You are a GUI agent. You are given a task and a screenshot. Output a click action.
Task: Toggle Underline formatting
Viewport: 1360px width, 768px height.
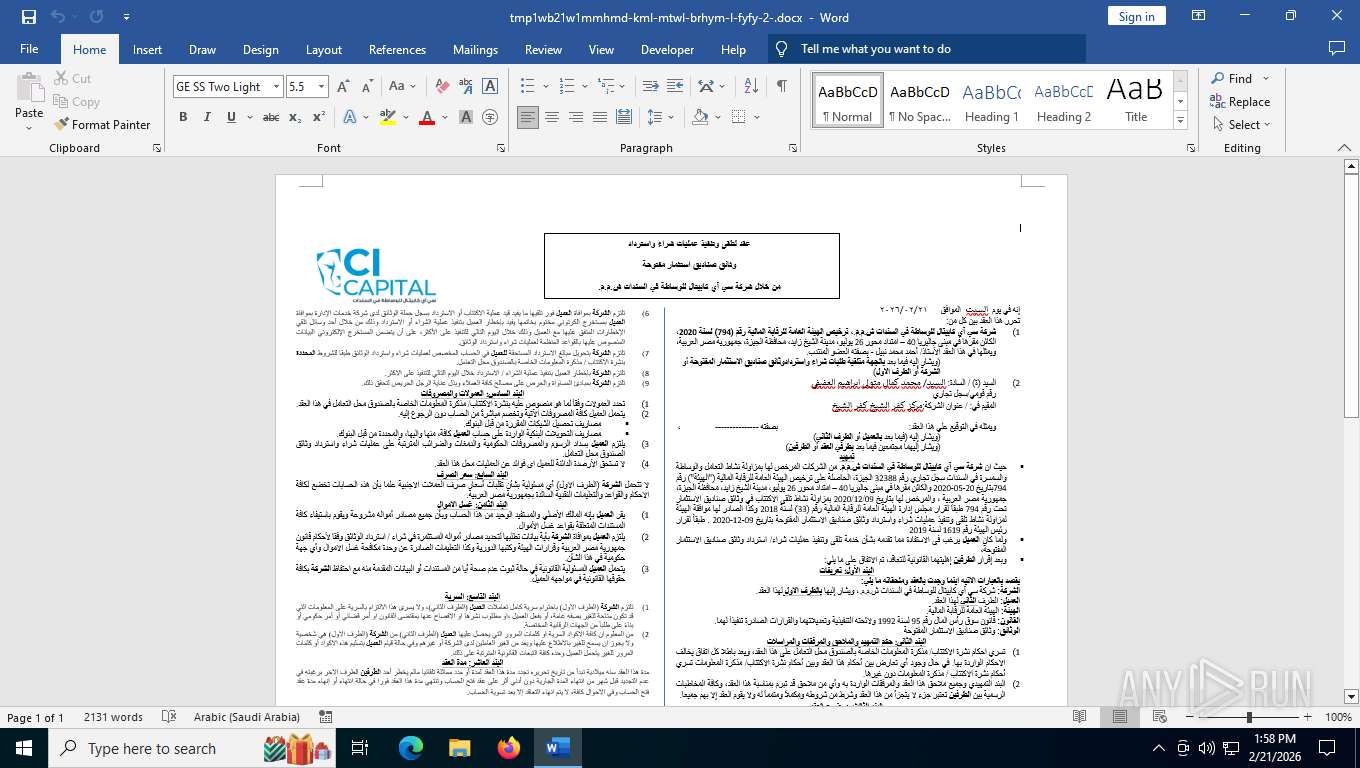coord(230,117)
